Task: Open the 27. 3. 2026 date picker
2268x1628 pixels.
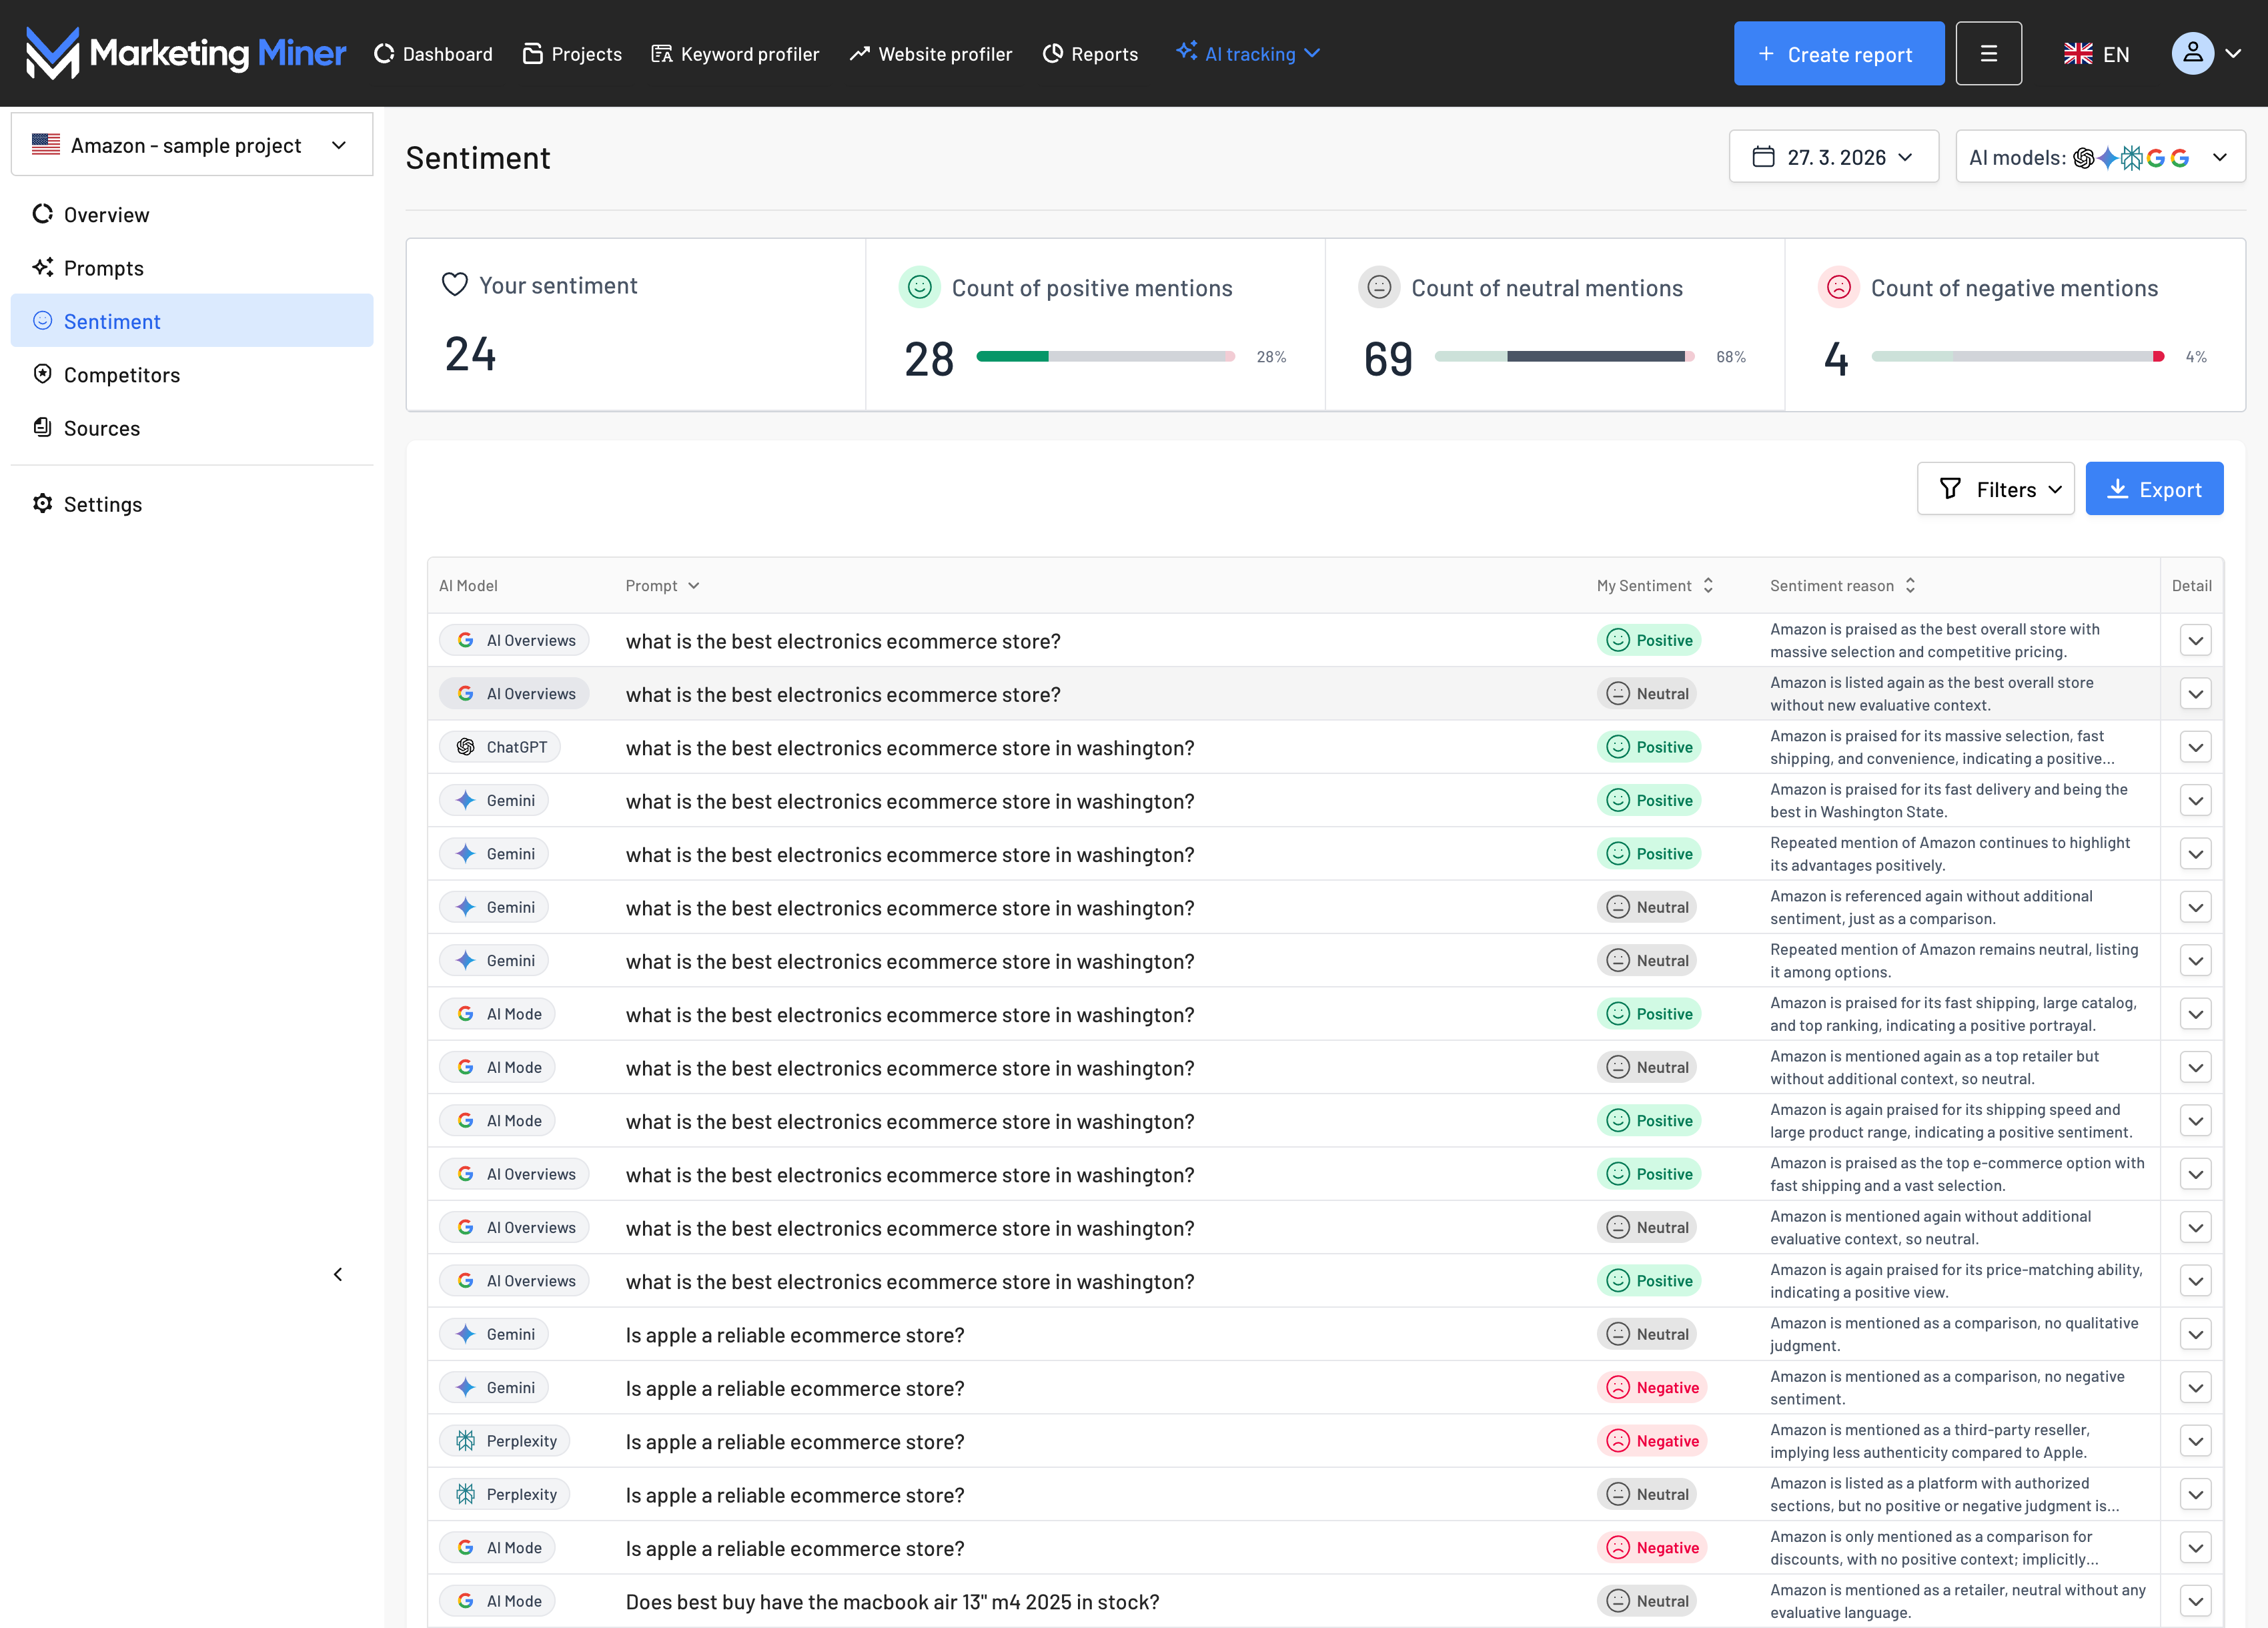Action: pos(1833,157)
